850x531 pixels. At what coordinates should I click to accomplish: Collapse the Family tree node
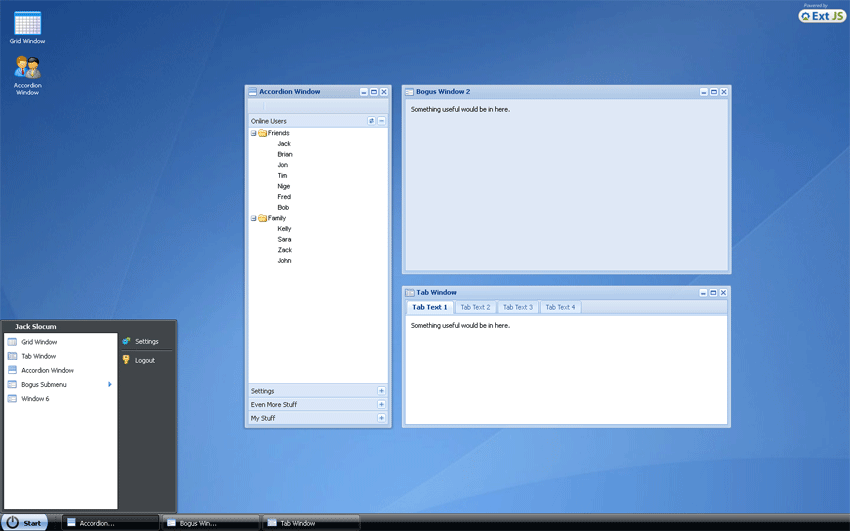[253, 218]
